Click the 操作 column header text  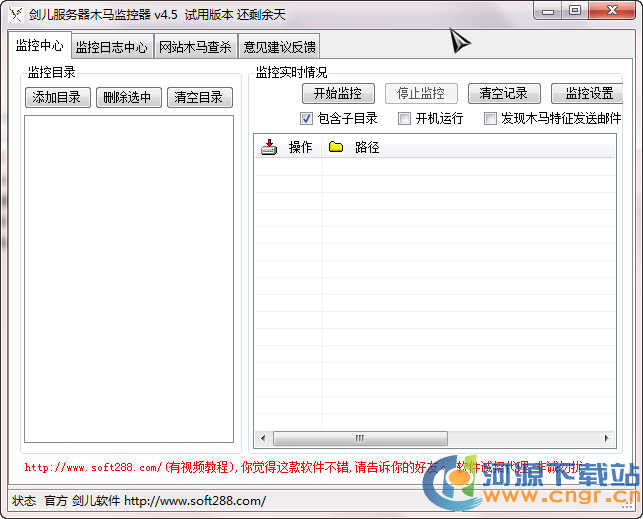tap(300, 147)
